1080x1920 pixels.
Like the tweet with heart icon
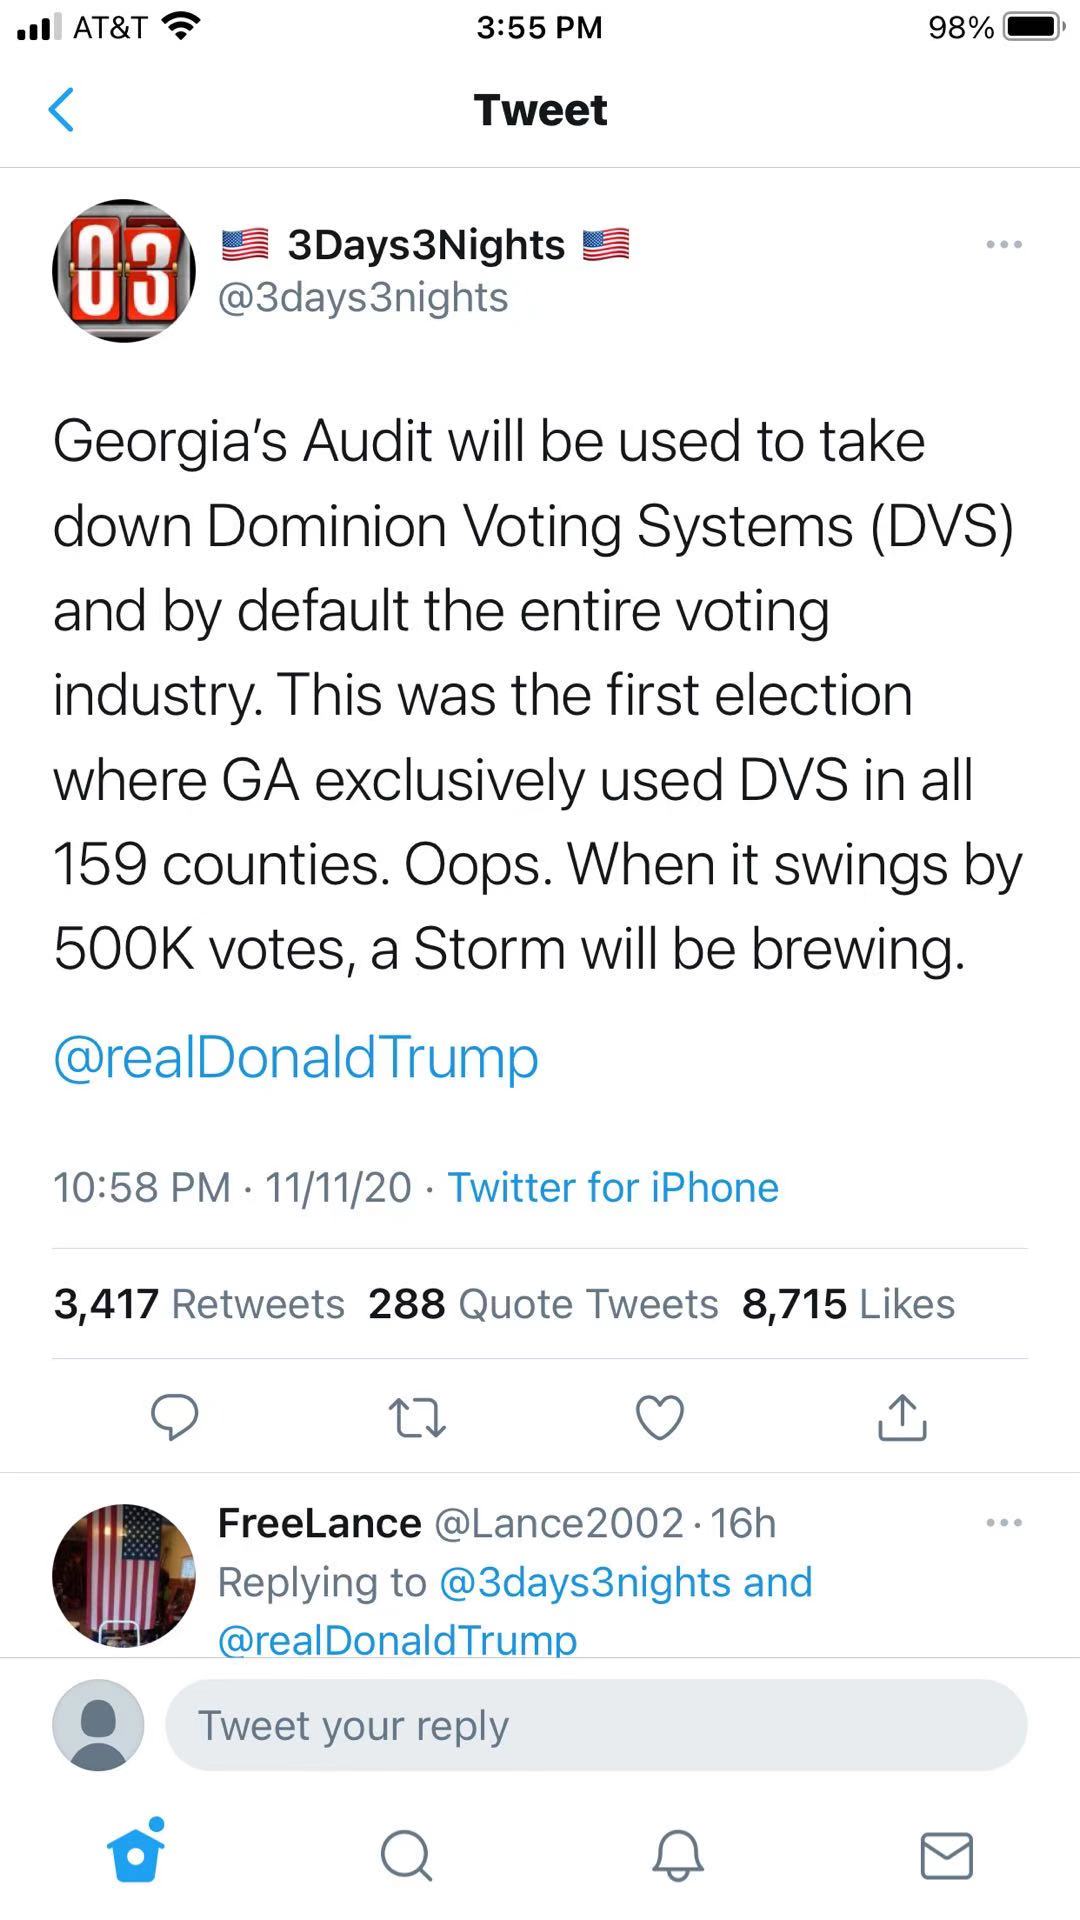(x=660, y=1417)
